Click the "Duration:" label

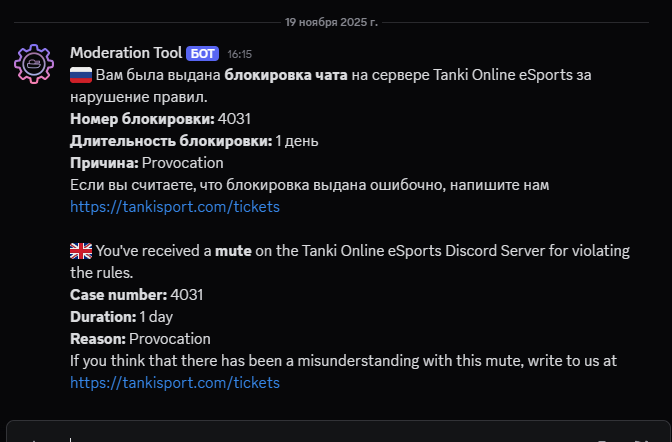coord(103,317)
